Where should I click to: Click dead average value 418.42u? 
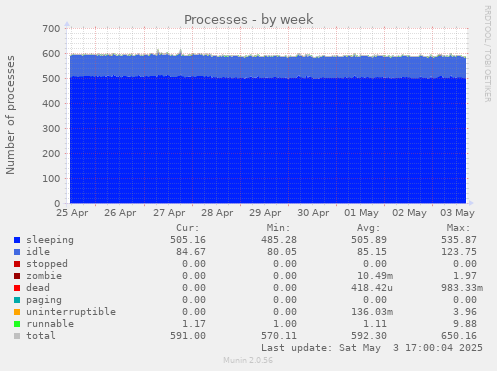click(372, 288)
